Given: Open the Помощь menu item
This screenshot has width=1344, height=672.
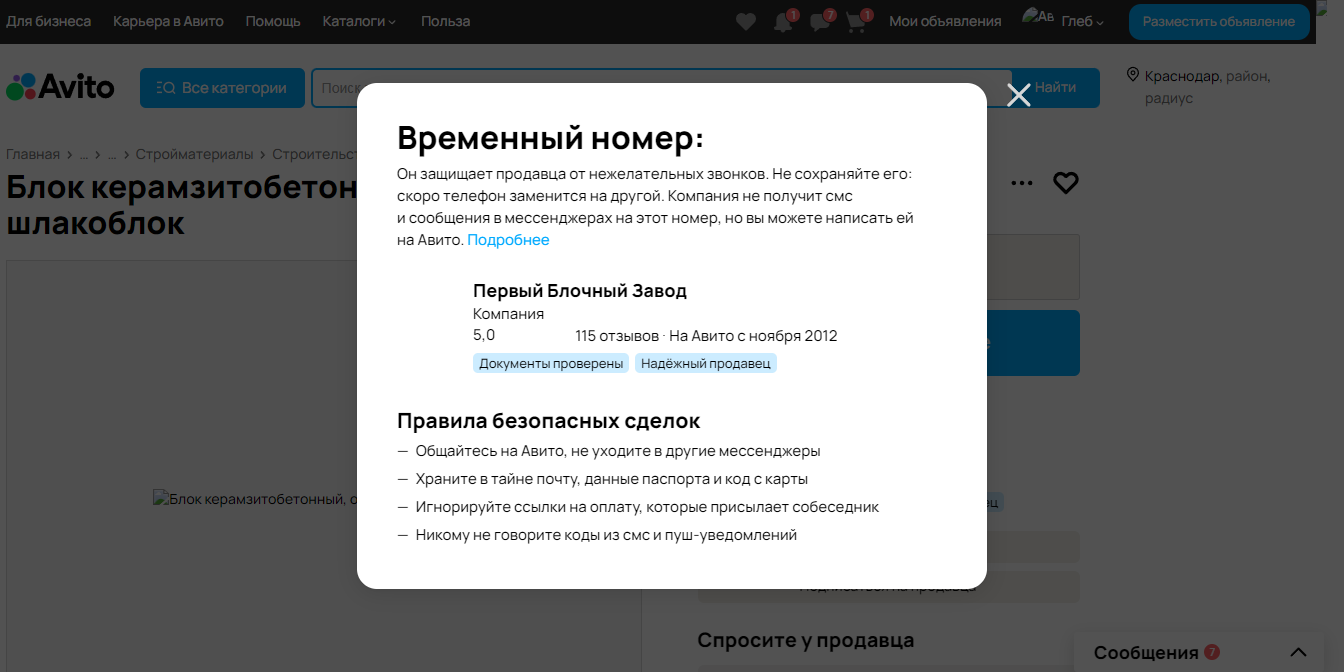Looking at the screenshot, I should (x=273, y=21).
